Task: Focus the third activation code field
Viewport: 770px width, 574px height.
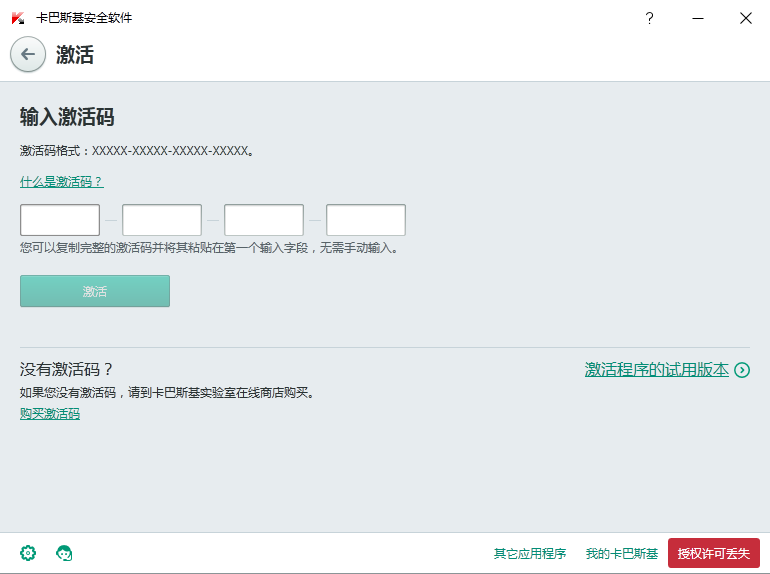Action: click(x=264, y=220)
